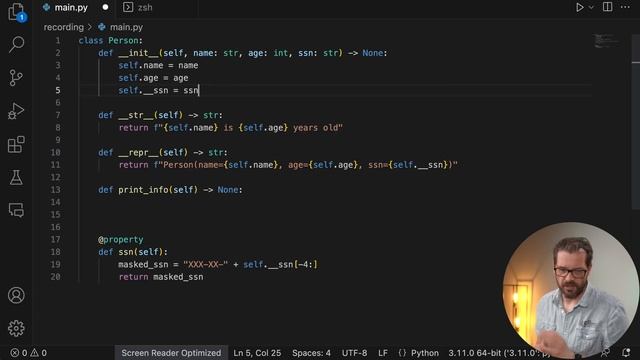Change indentation via Spaces: 4
The width and height of the screenshot is (640, 360).
311,353
